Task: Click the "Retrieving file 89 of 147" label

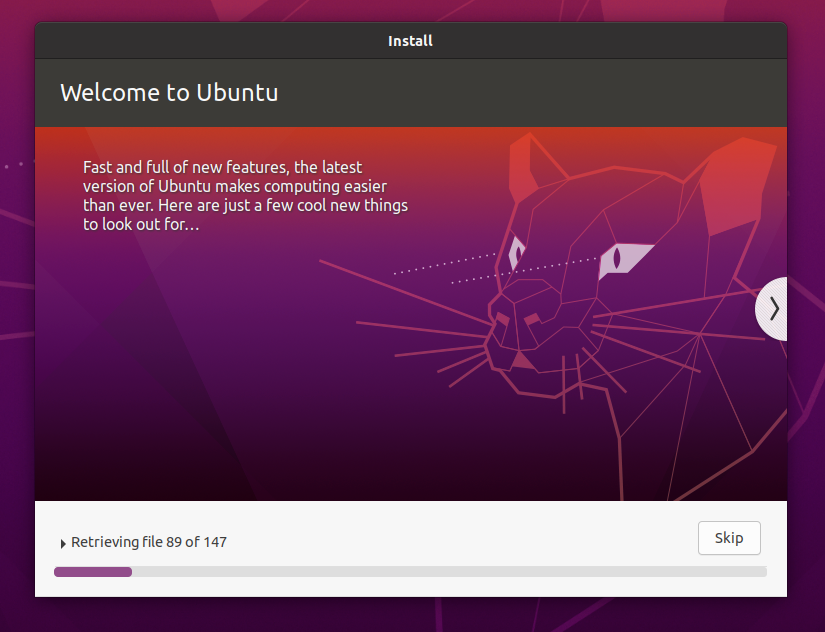Action: tap(149, 542)
